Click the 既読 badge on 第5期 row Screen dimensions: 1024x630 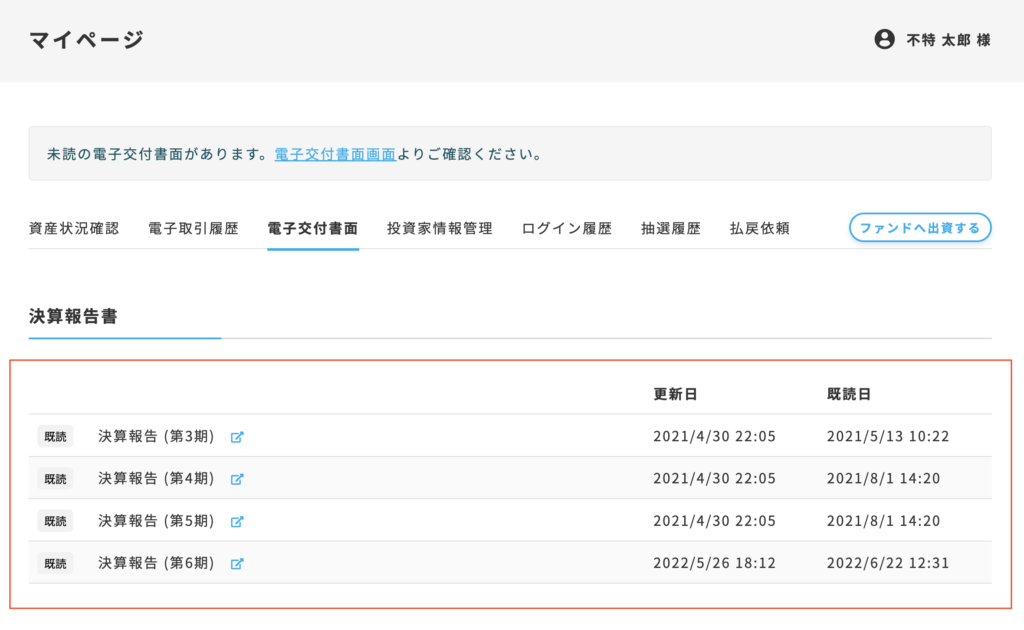[x=55, y=521]
